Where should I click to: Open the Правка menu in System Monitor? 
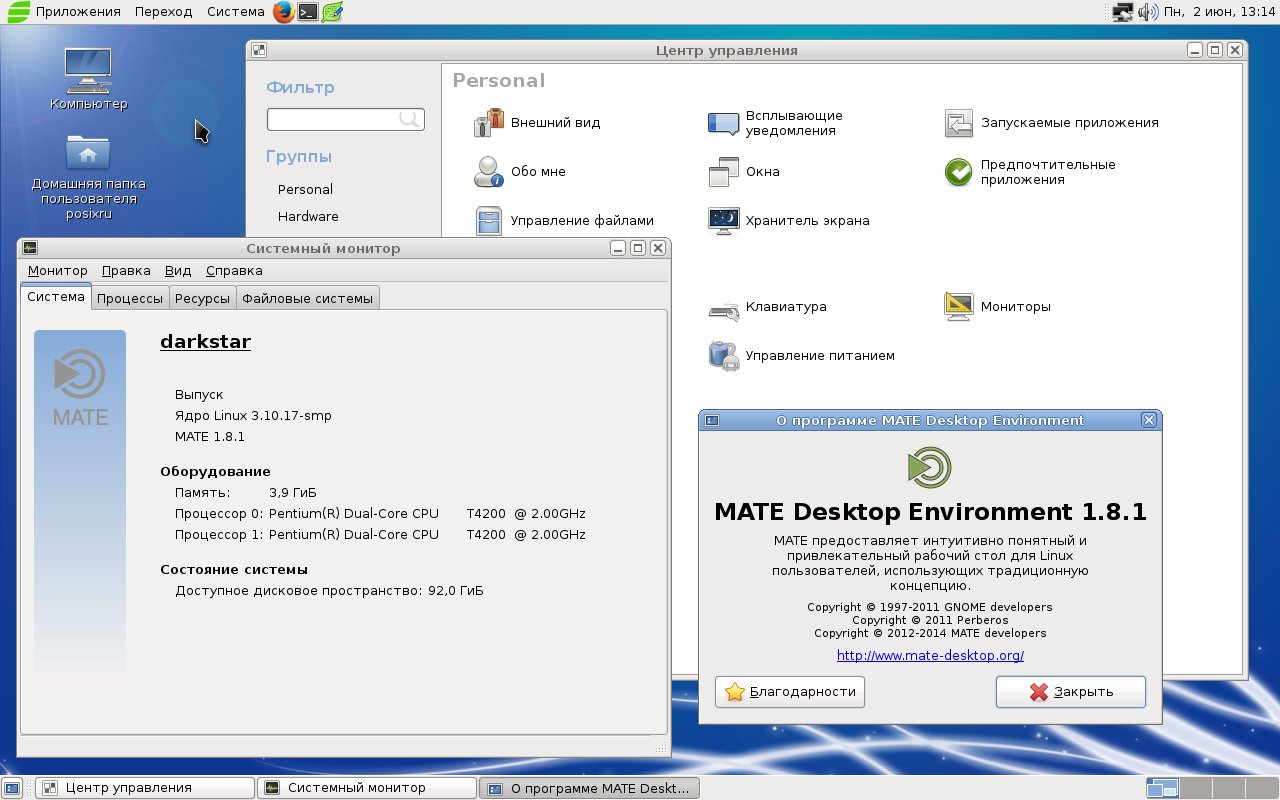(126, 271)
